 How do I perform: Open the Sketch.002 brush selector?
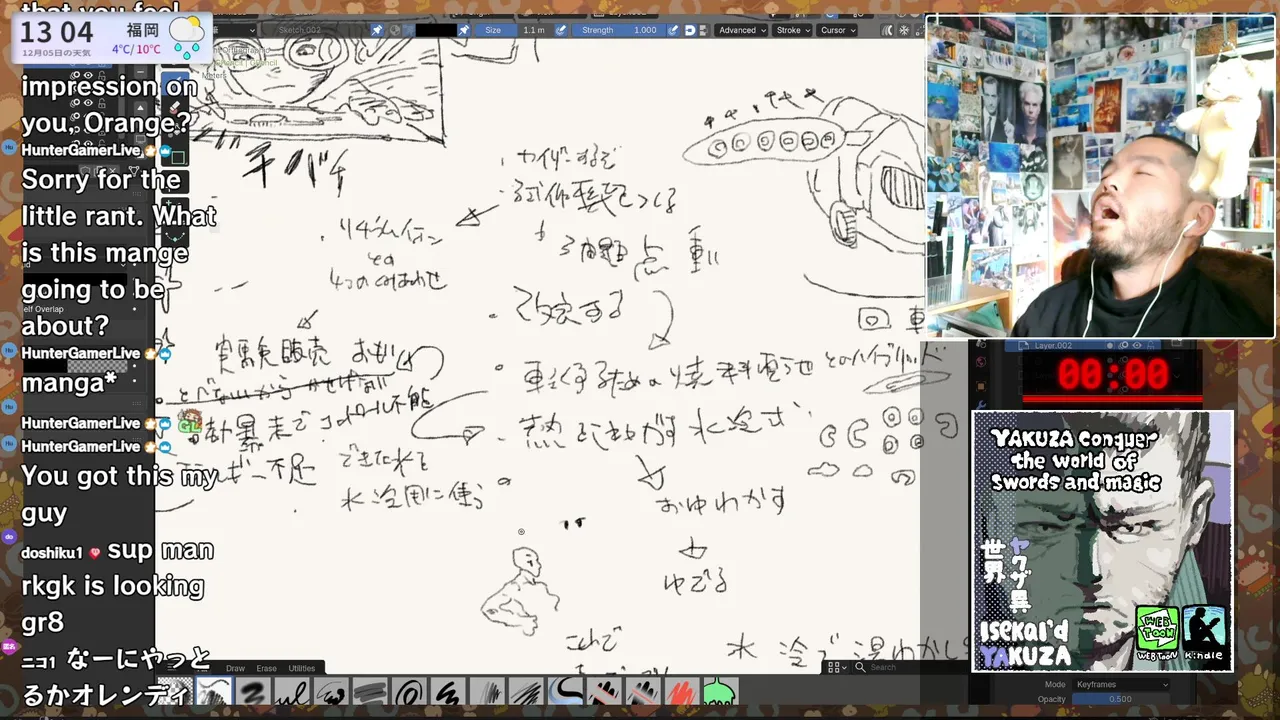coord(317,30)
